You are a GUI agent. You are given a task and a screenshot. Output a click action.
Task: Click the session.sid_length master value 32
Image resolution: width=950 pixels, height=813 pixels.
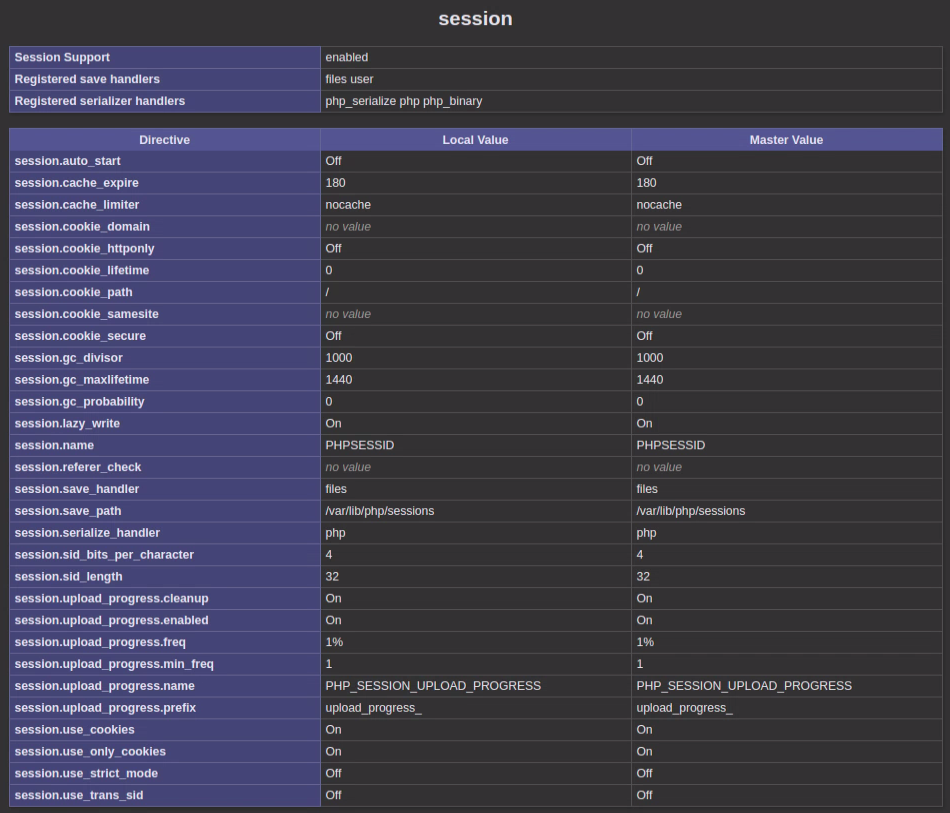[x=643, y=577]
